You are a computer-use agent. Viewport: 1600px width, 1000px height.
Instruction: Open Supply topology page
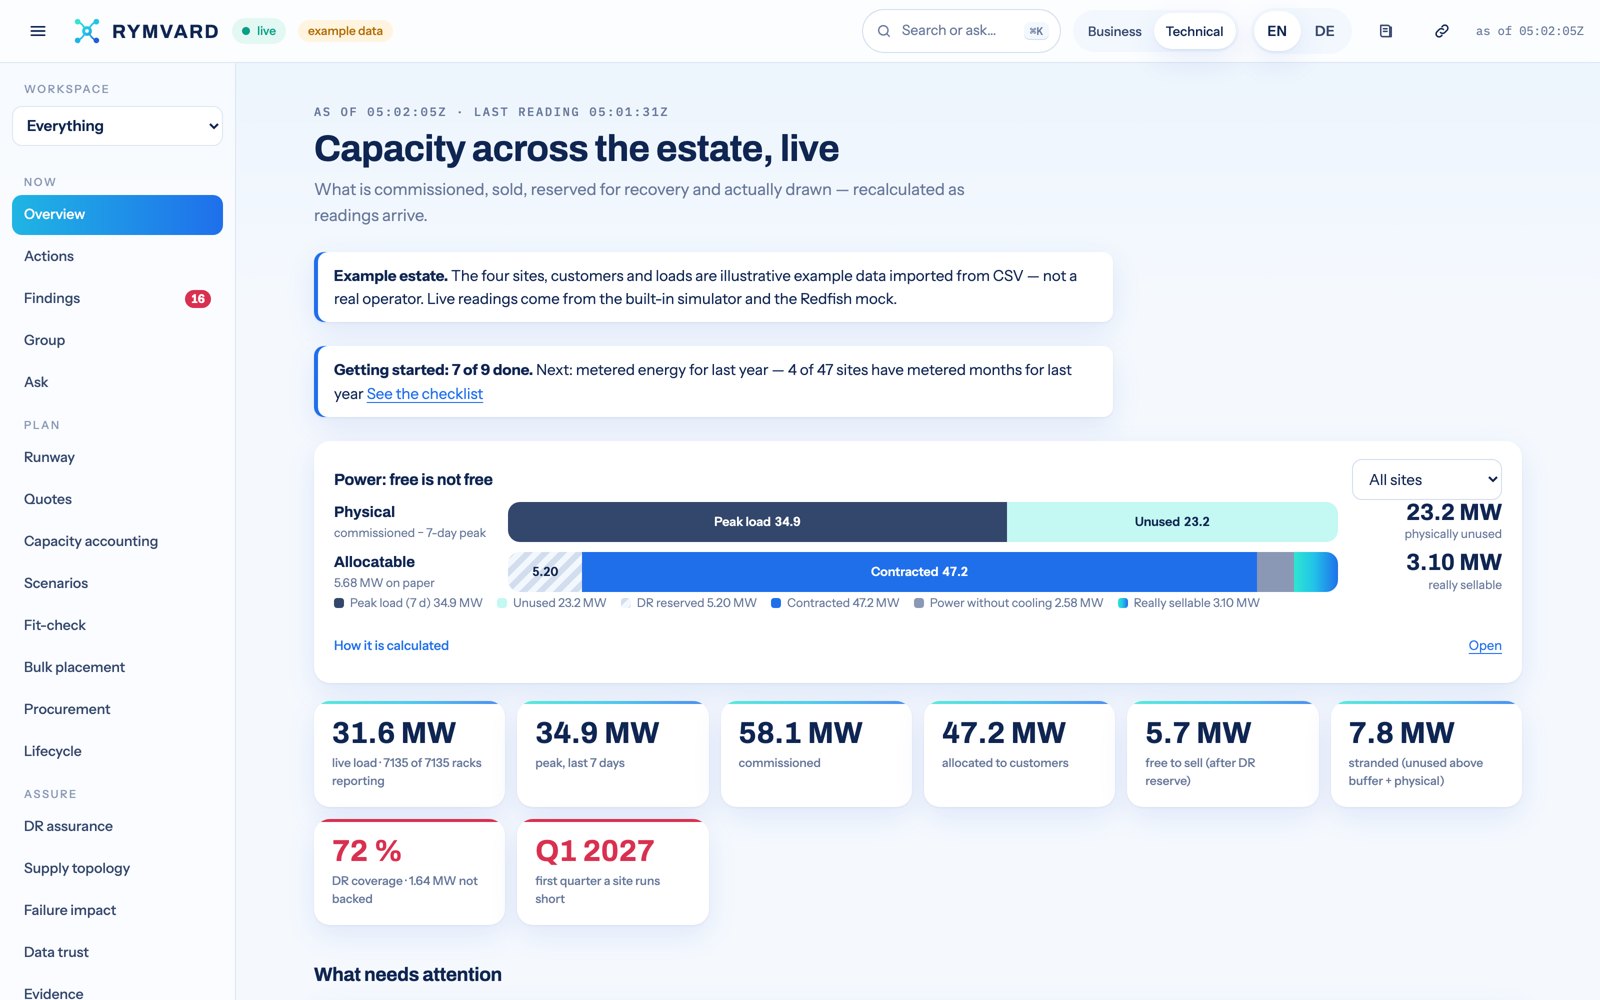117,869
